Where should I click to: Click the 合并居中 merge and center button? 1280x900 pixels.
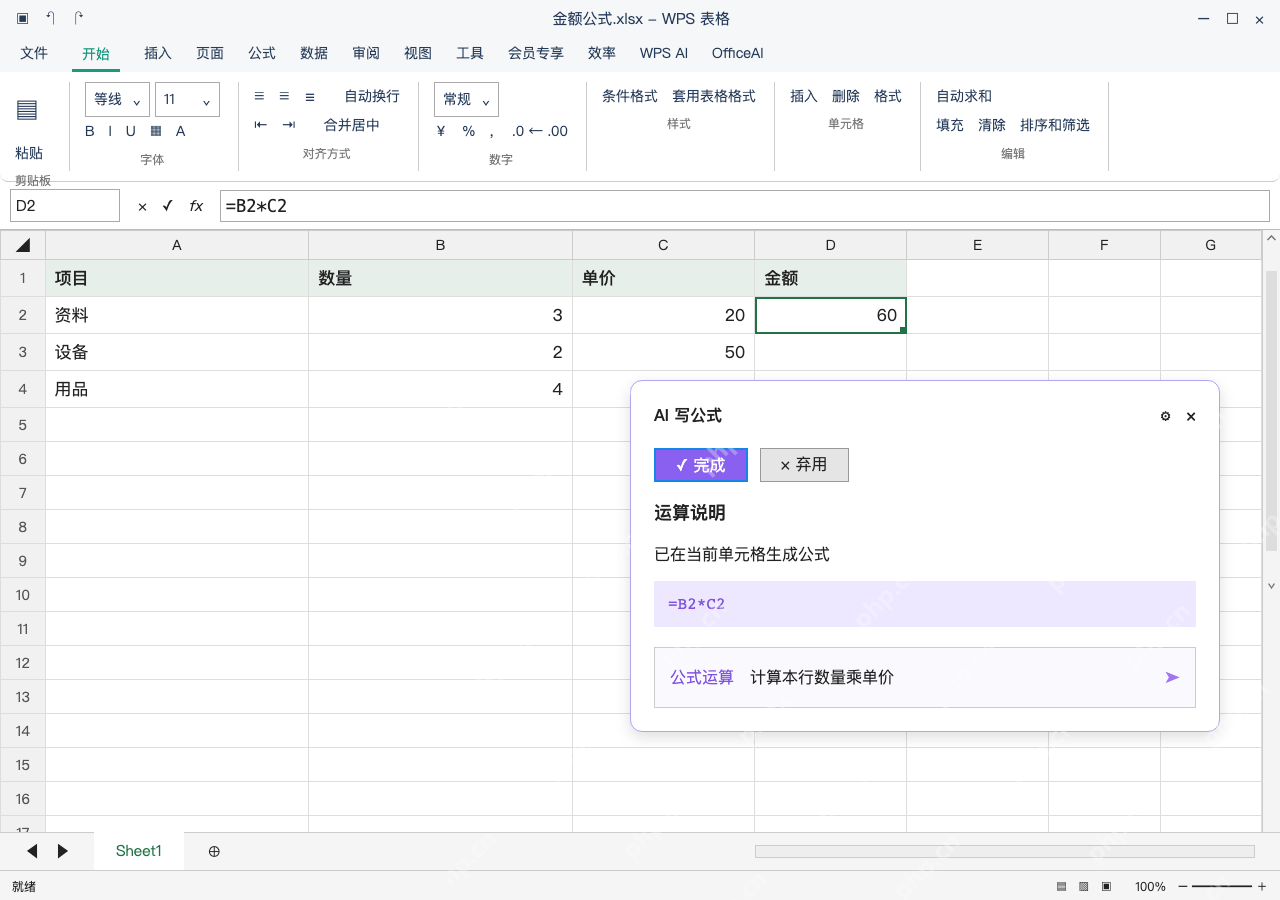click(352, 125)
